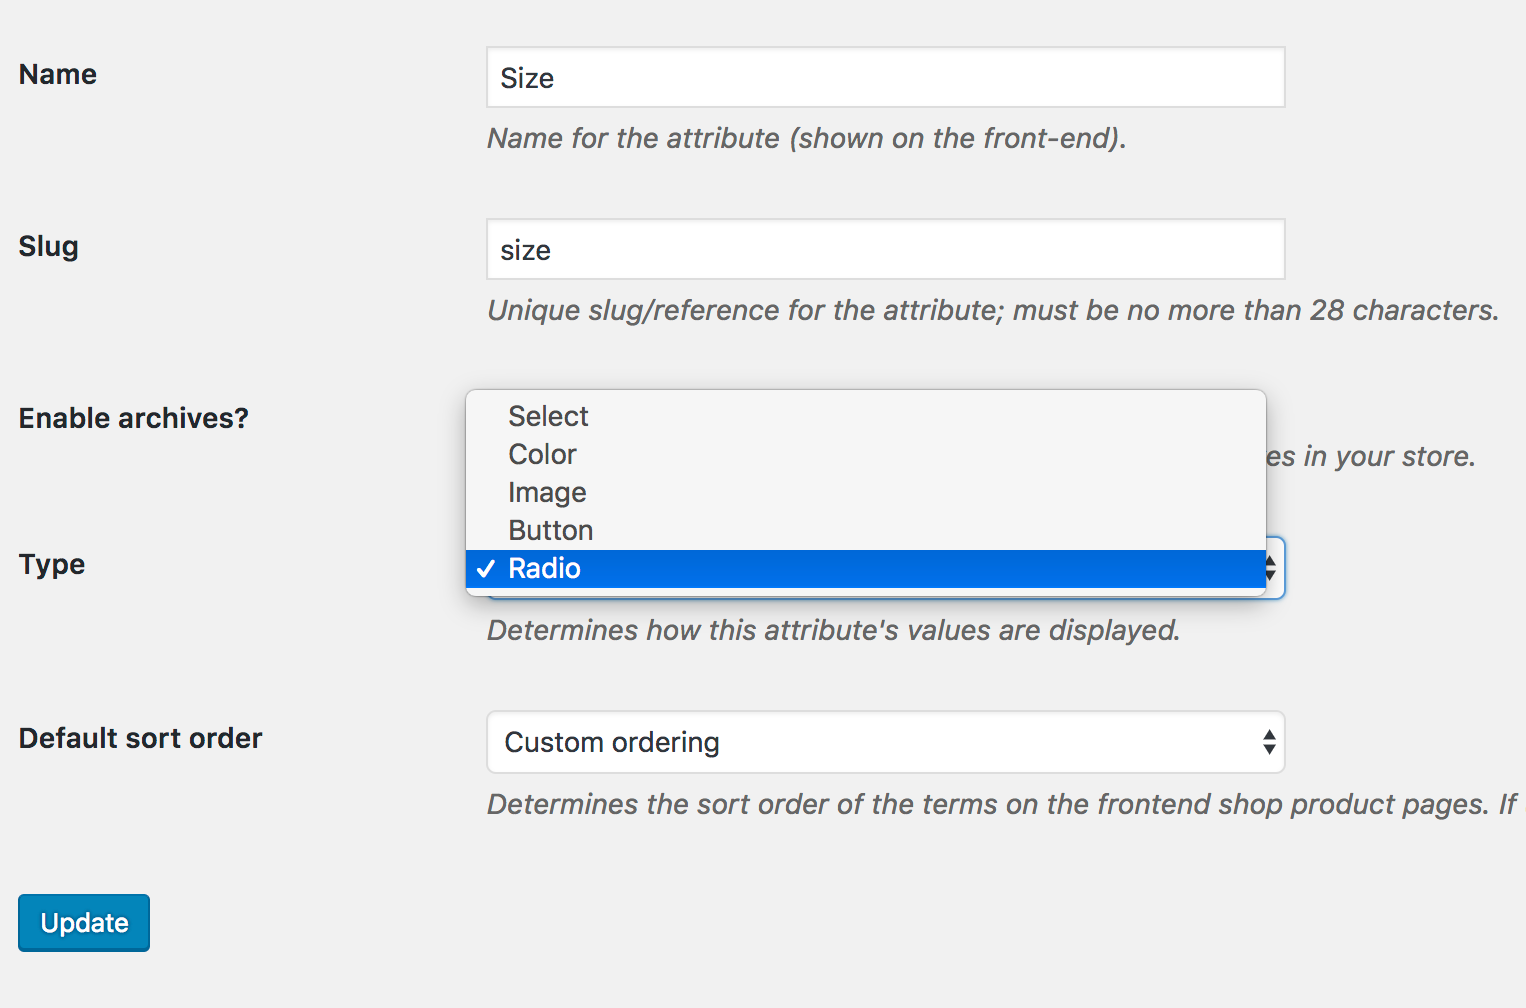Click the "Enable archives?" label
The image size is (1526, 1008).
(133, 418)
